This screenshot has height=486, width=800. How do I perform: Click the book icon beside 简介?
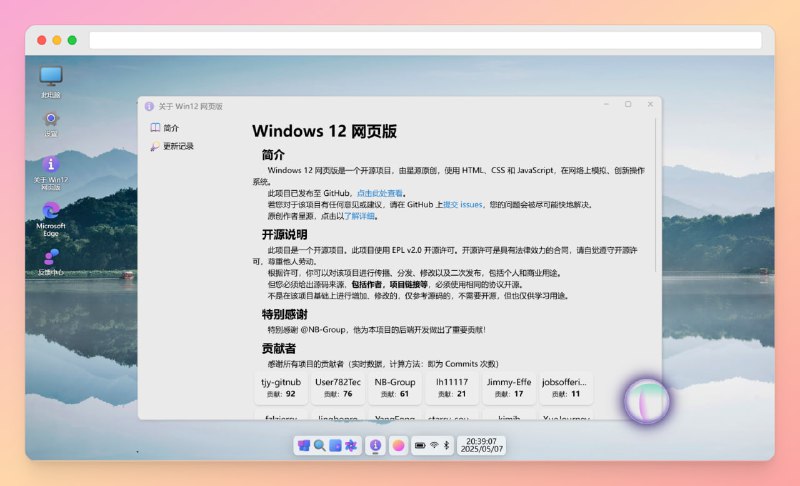[x=155, y=127]
